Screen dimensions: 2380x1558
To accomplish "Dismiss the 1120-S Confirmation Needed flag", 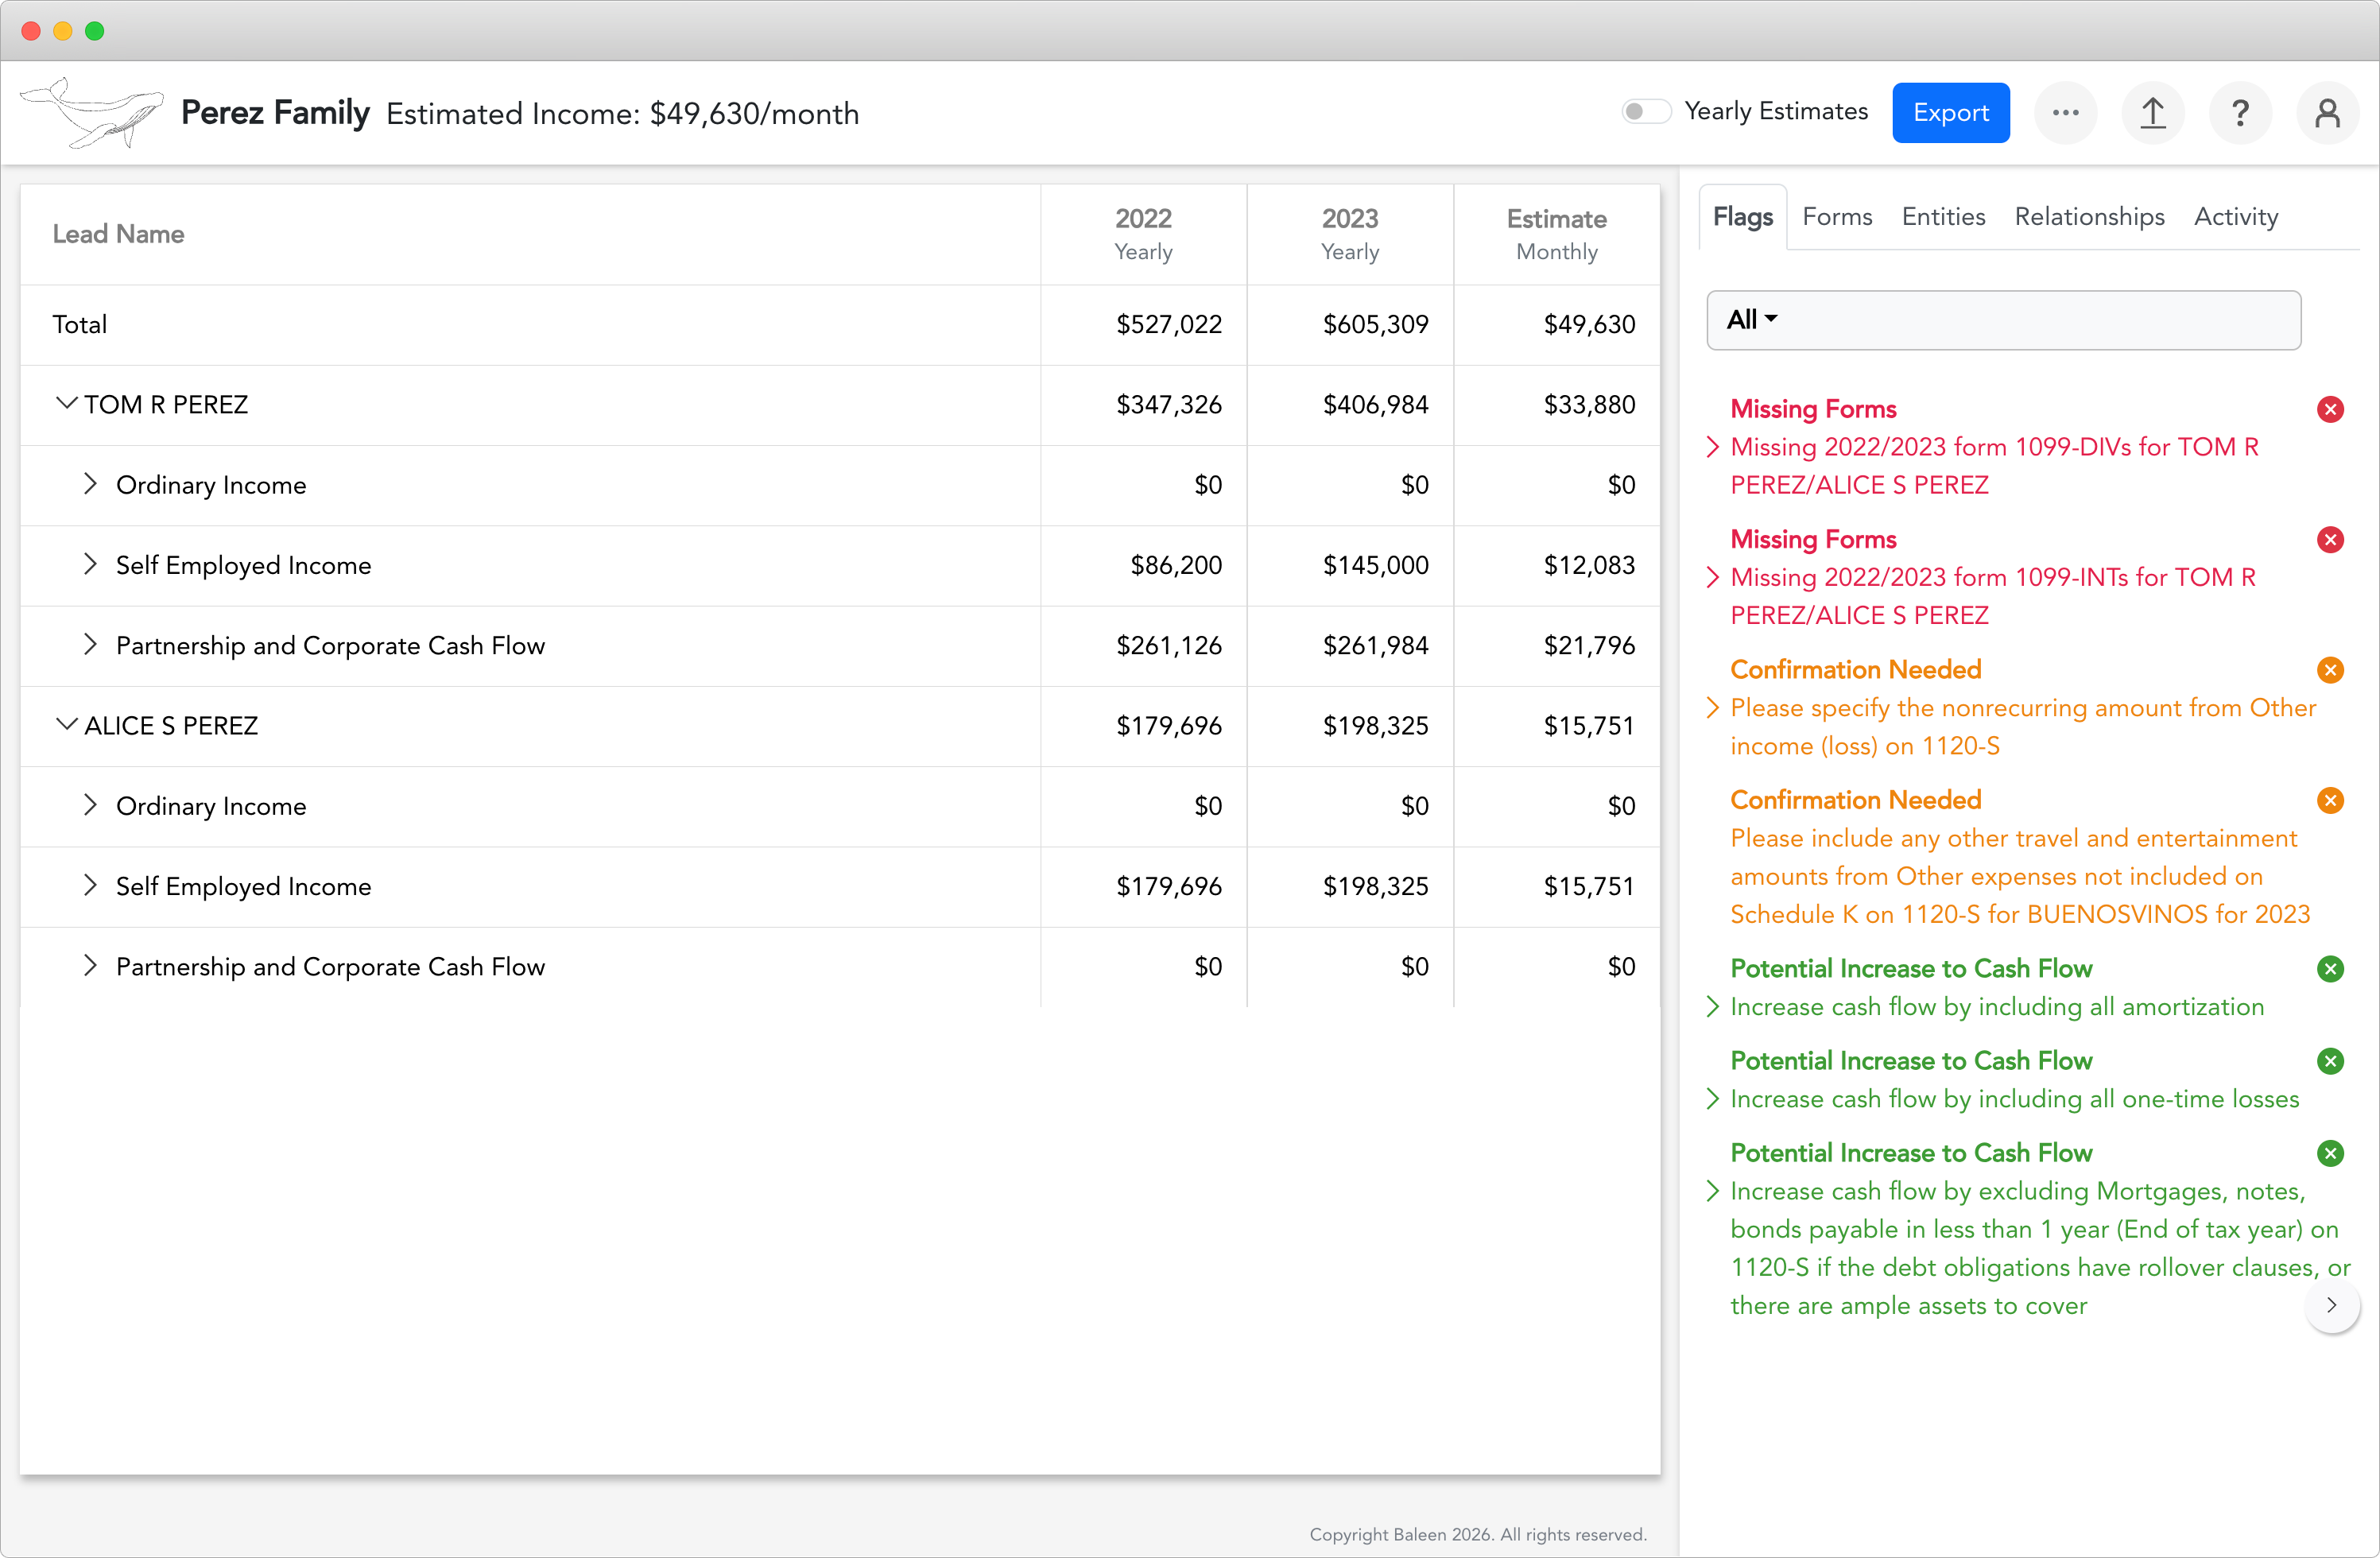I will (x=2331, y=670).
